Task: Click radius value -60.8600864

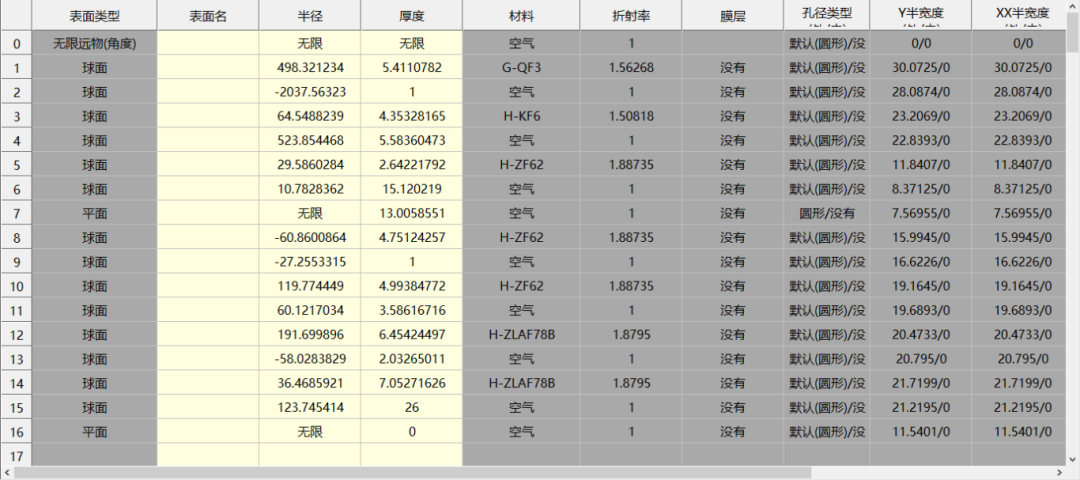Action: (310, 238)
